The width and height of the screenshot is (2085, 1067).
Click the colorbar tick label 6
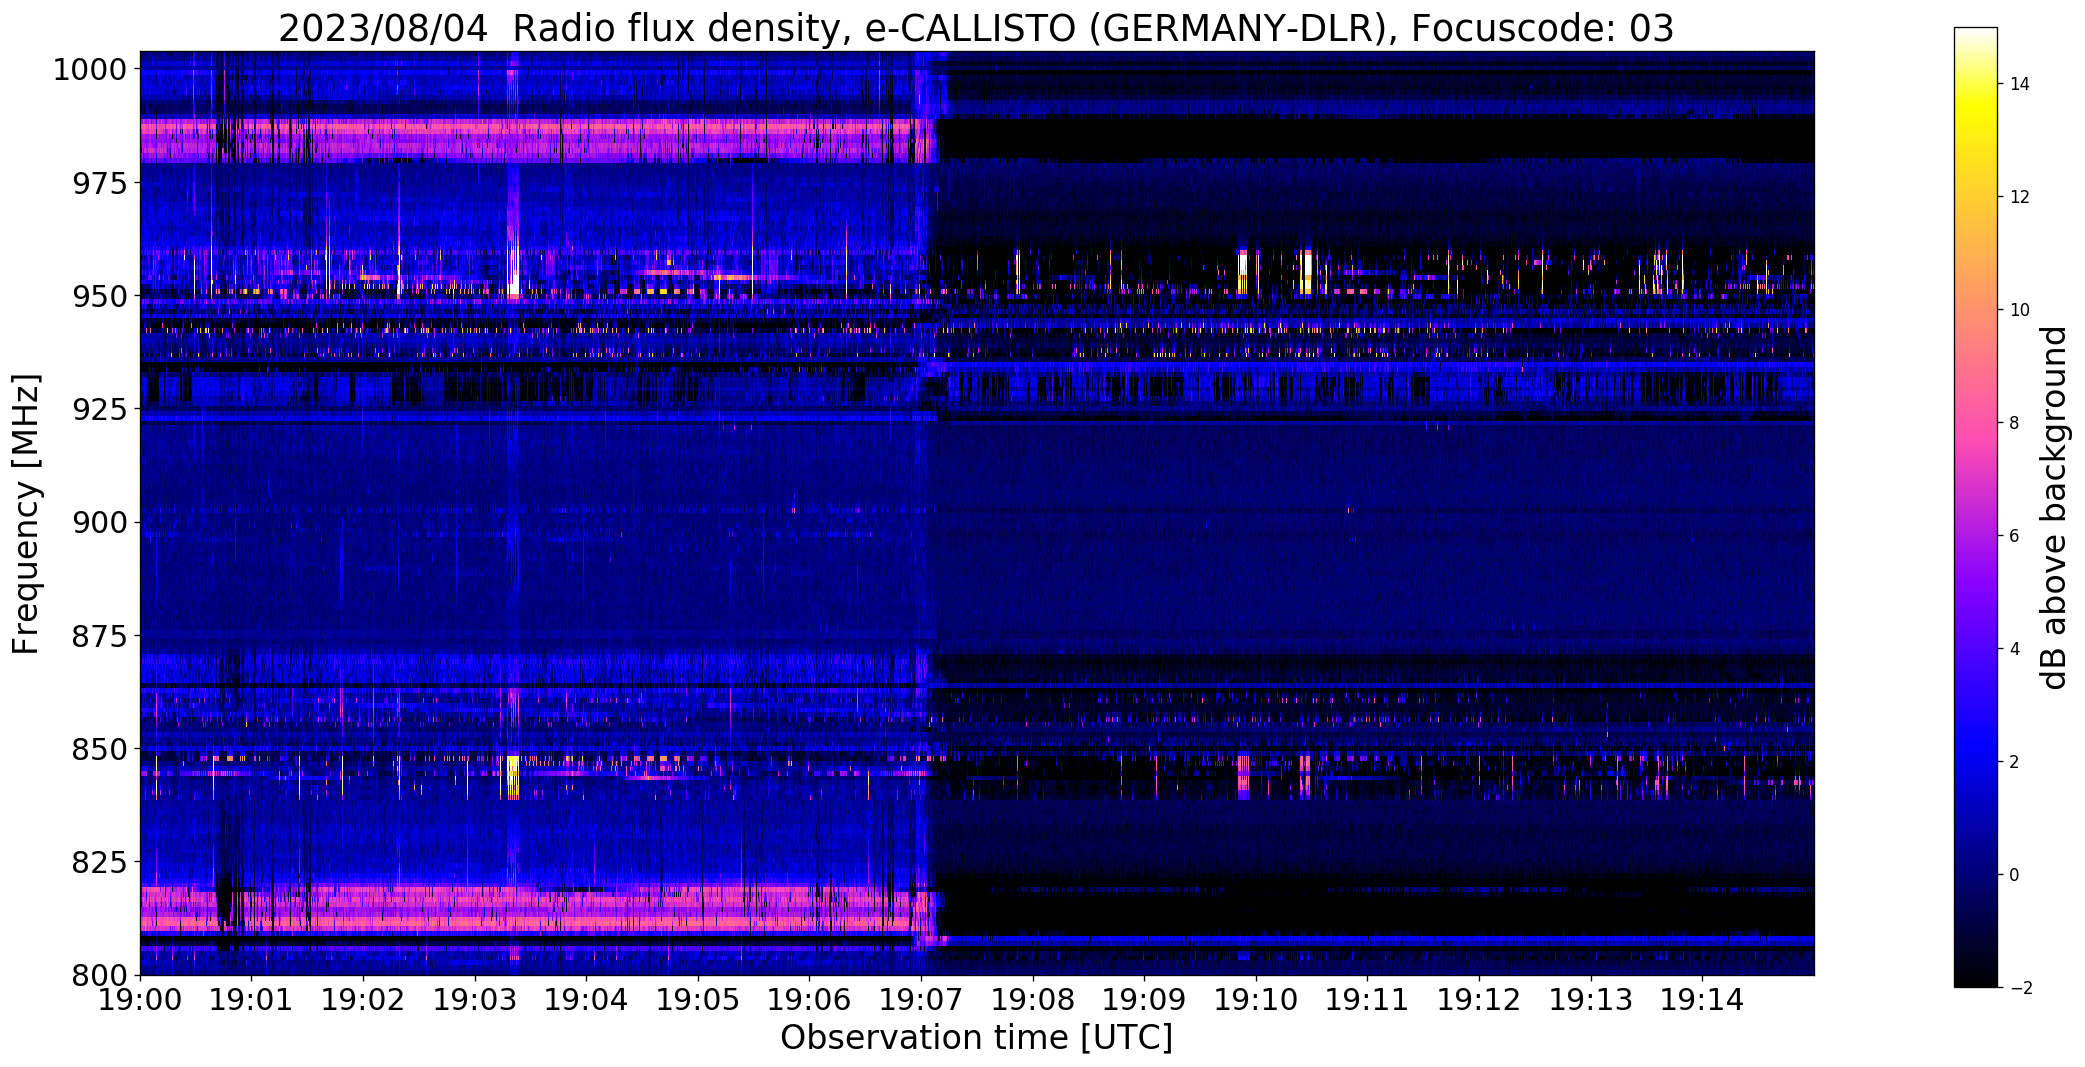[x=2014, y=536]
